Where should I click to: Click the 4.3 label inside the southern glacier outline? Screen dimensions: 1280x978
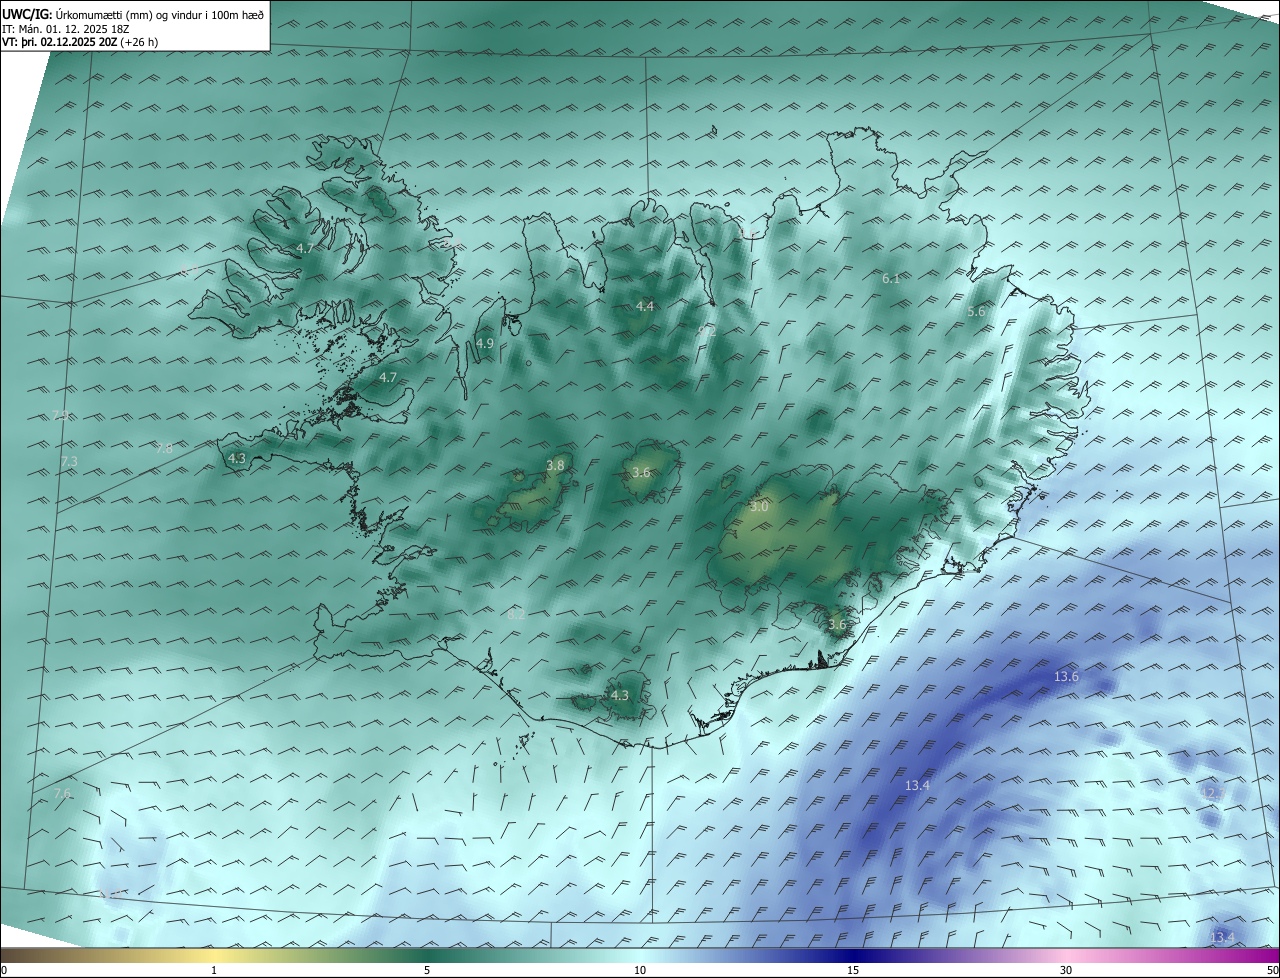tap(620, 695)
